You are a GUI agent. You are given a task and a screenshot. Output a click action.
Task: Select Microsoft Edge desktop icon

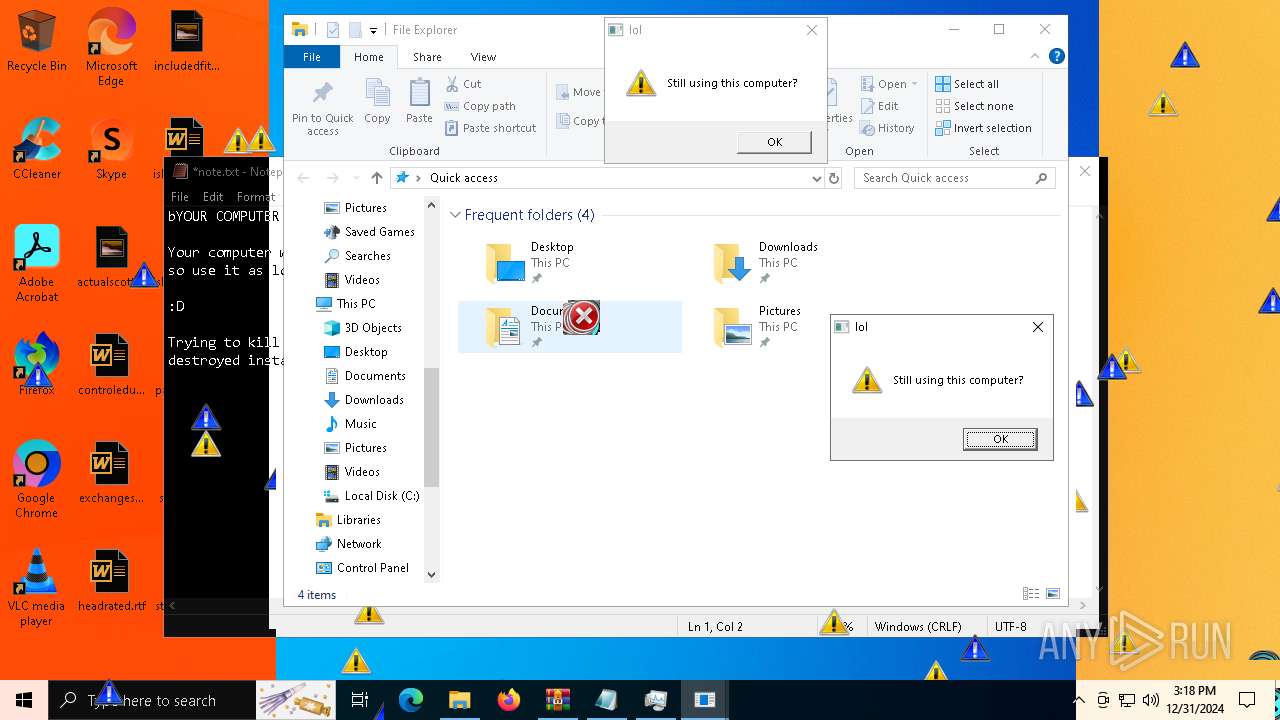click(111, 47)
